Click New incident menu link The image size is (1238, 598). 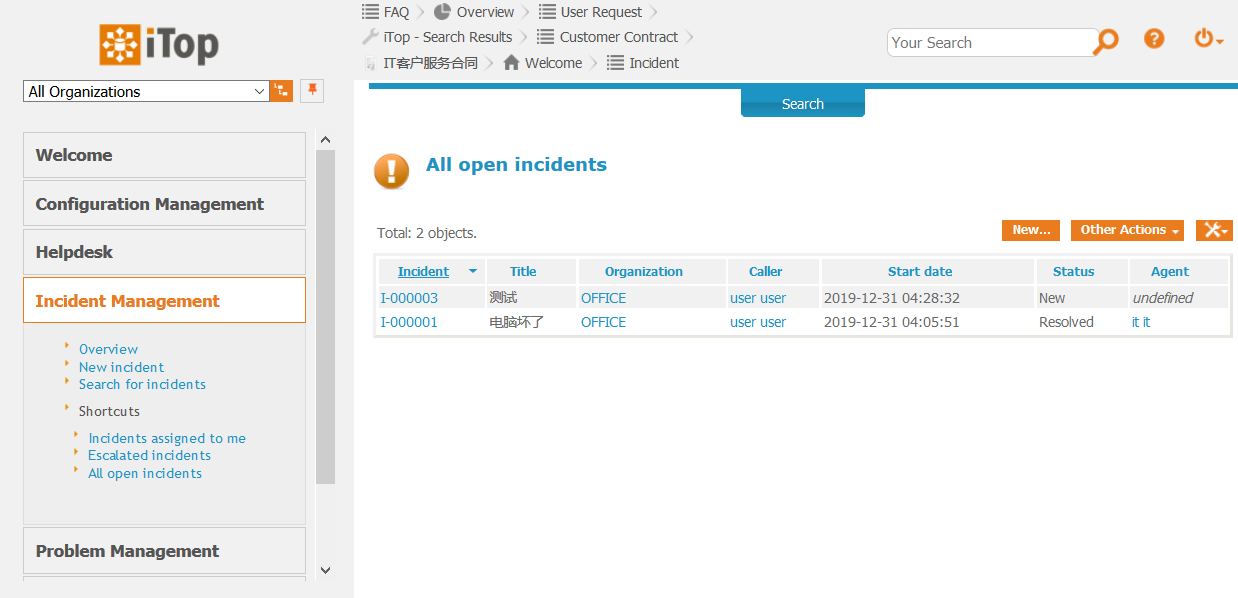121,367
